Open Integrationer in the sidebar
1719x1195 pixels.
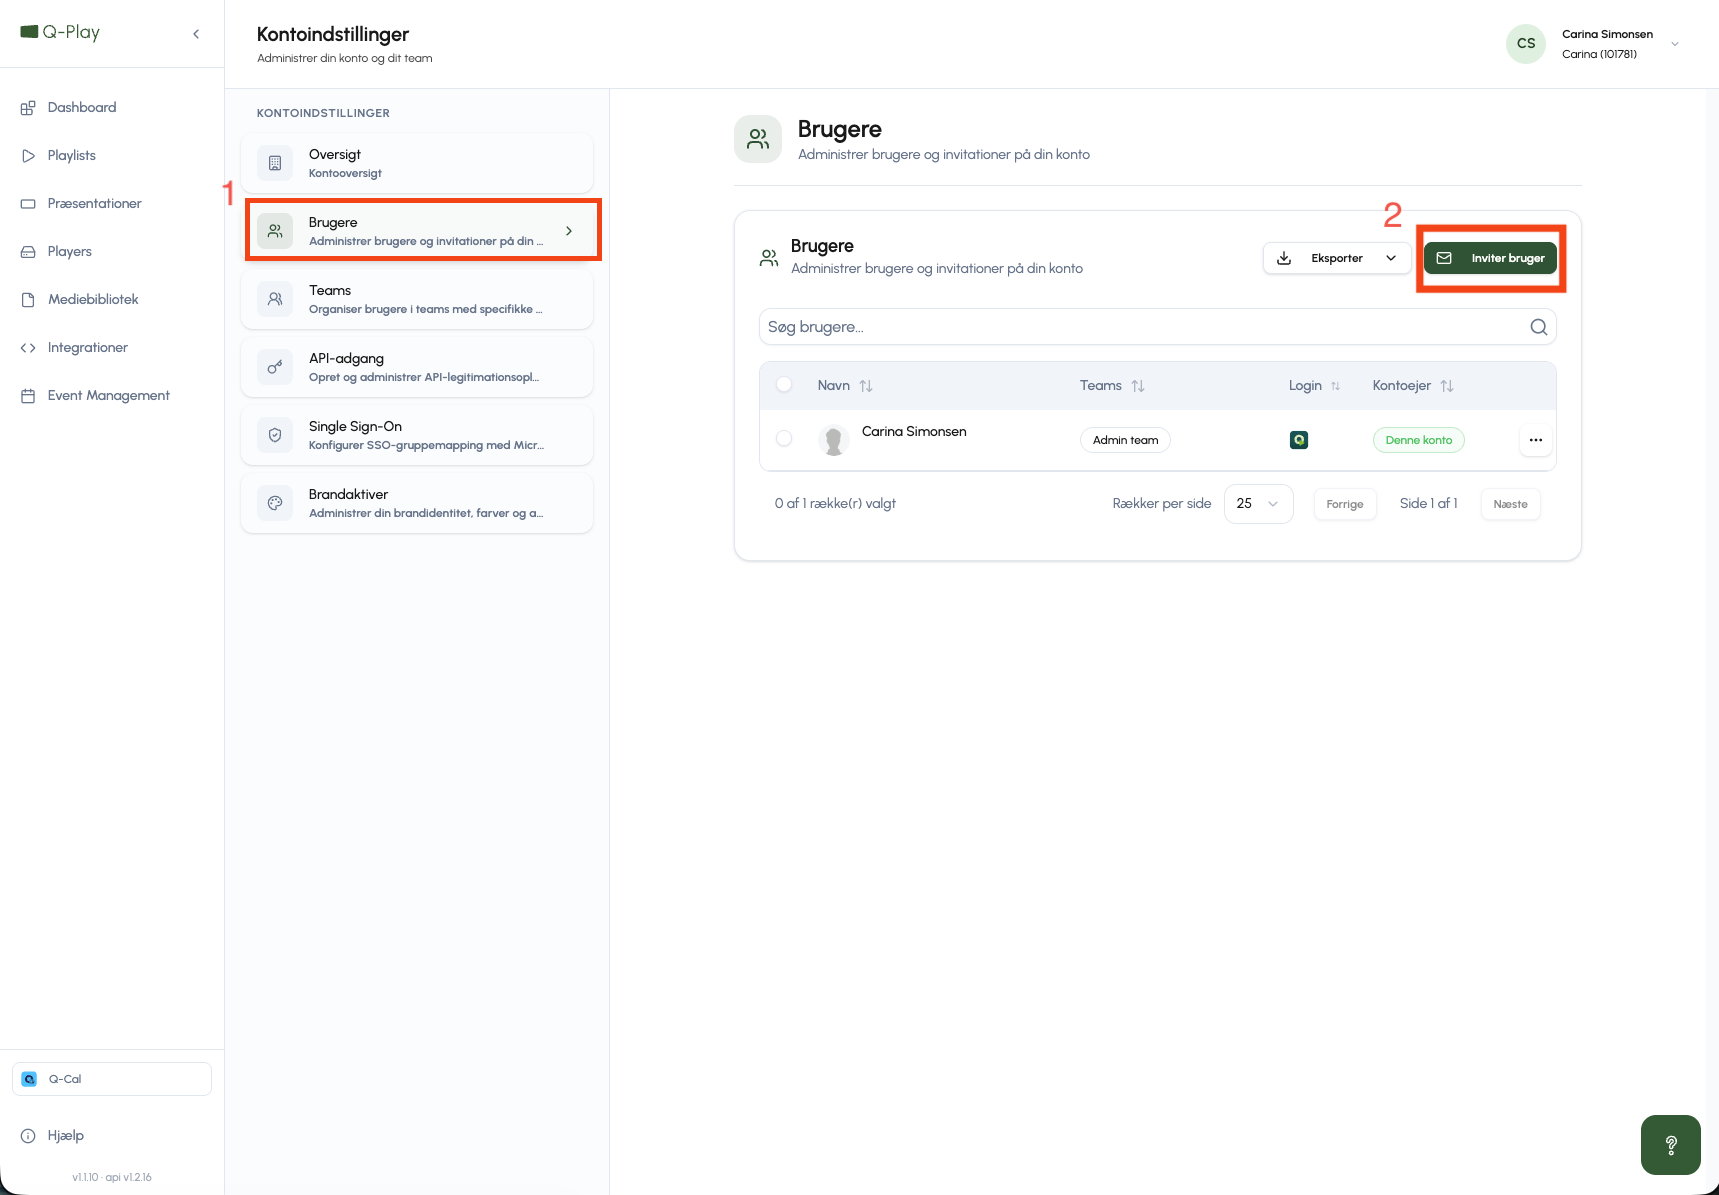point(88,347)
